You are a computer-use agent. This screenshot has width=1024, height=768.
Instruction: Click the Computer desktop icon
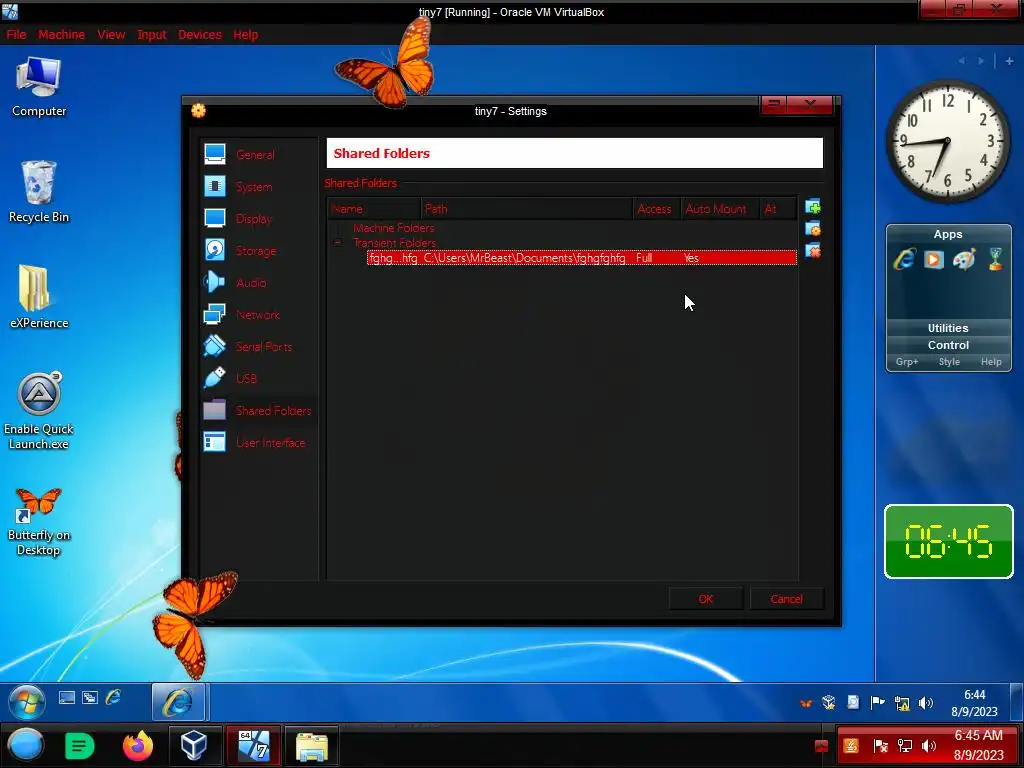point(39,86)
